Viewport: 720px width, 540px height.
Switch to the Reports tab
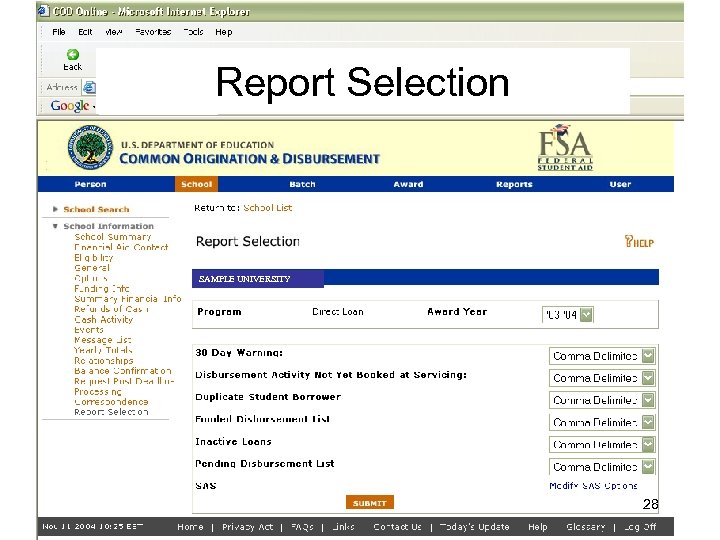click(514, 184)
